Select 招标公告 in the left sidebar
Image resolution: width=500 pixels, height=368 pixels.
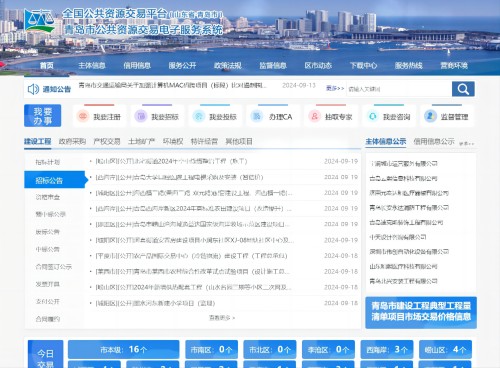click(55, 180)
